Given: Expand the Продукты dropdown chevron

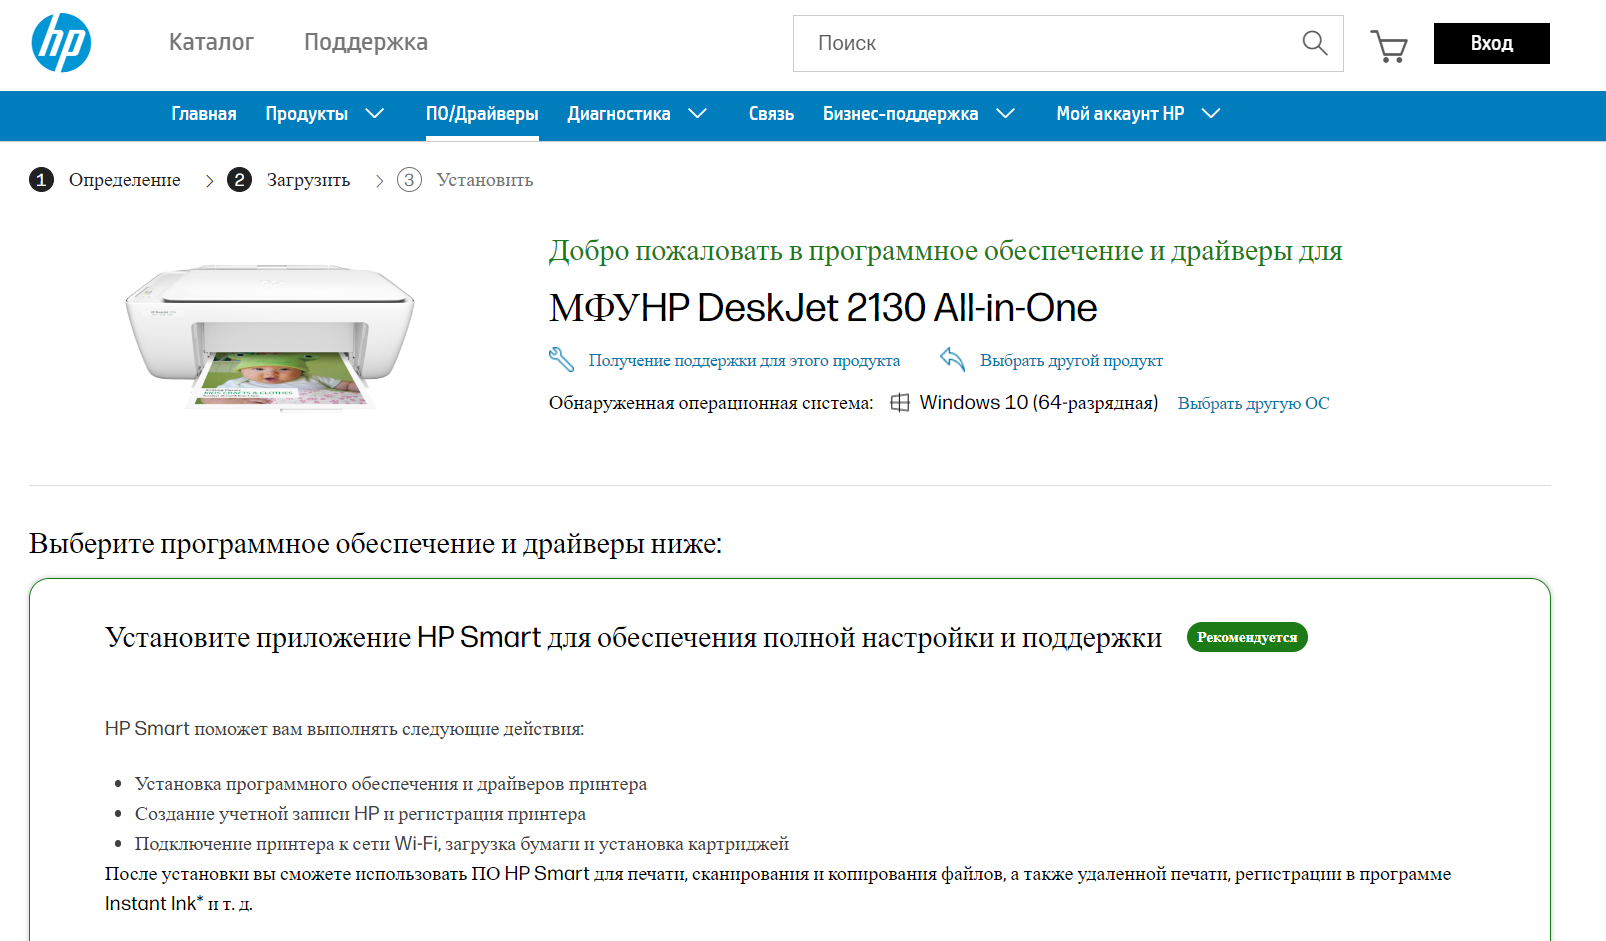Looking at the screenshot, I should pos(375,114).
